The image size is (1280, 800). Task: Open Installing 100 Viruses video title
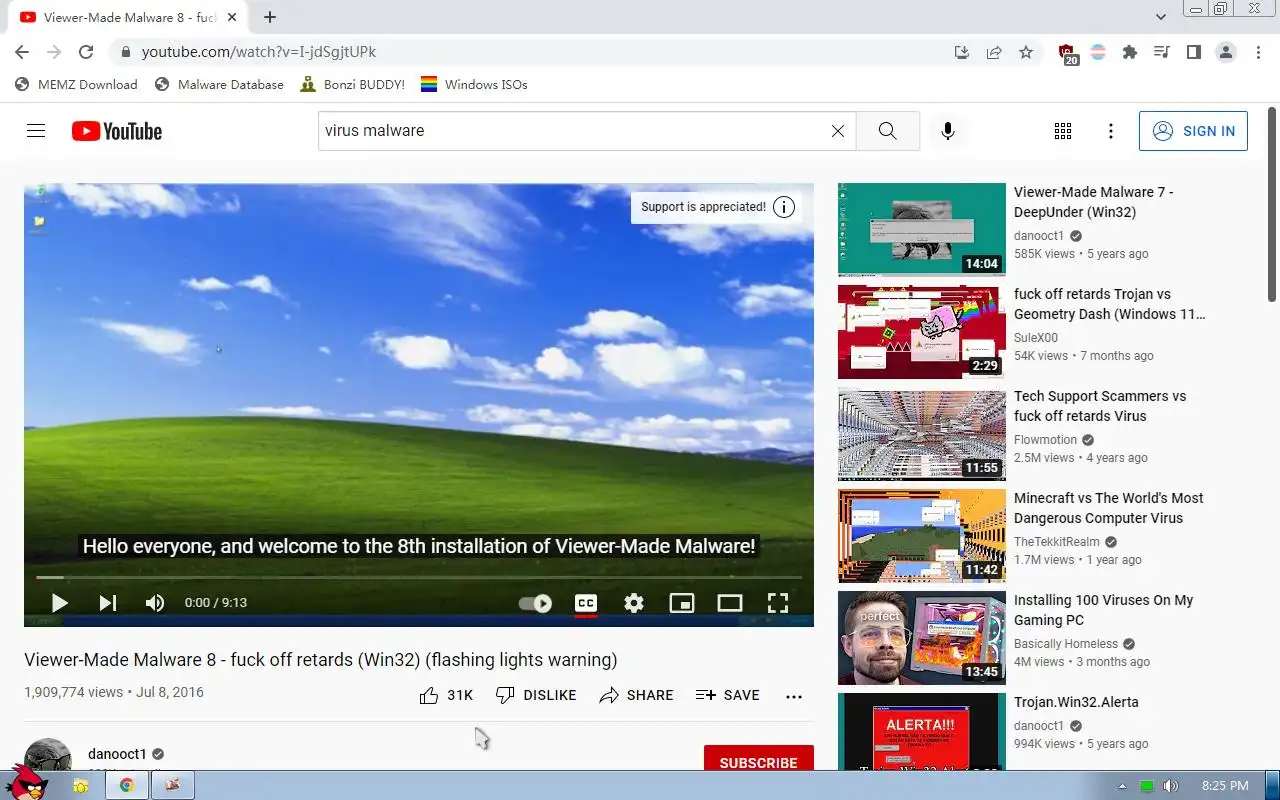coord(1103,610)
